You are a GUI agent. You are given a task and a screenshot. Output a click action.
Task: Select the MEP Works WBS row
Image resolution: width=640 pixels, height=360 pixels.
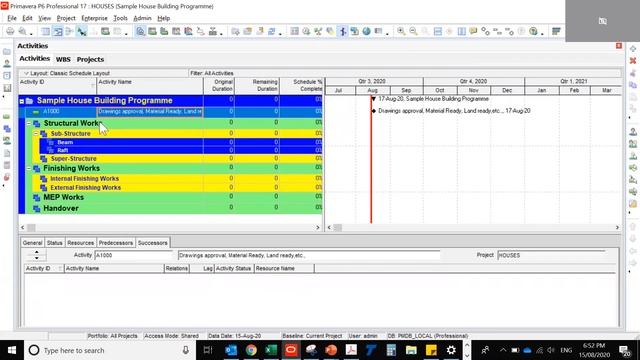tap(170, 197)
